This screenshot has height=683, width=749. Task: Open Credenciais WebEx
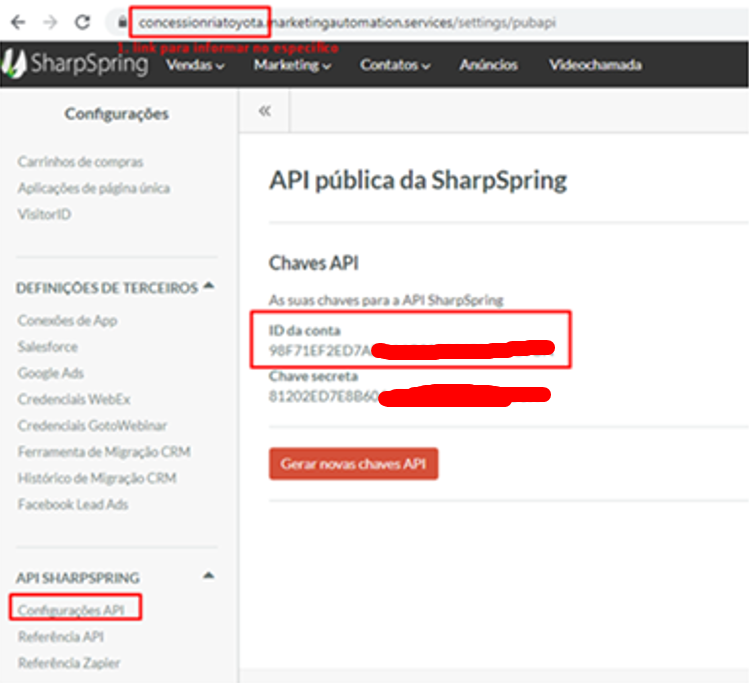tap(74, 399)
